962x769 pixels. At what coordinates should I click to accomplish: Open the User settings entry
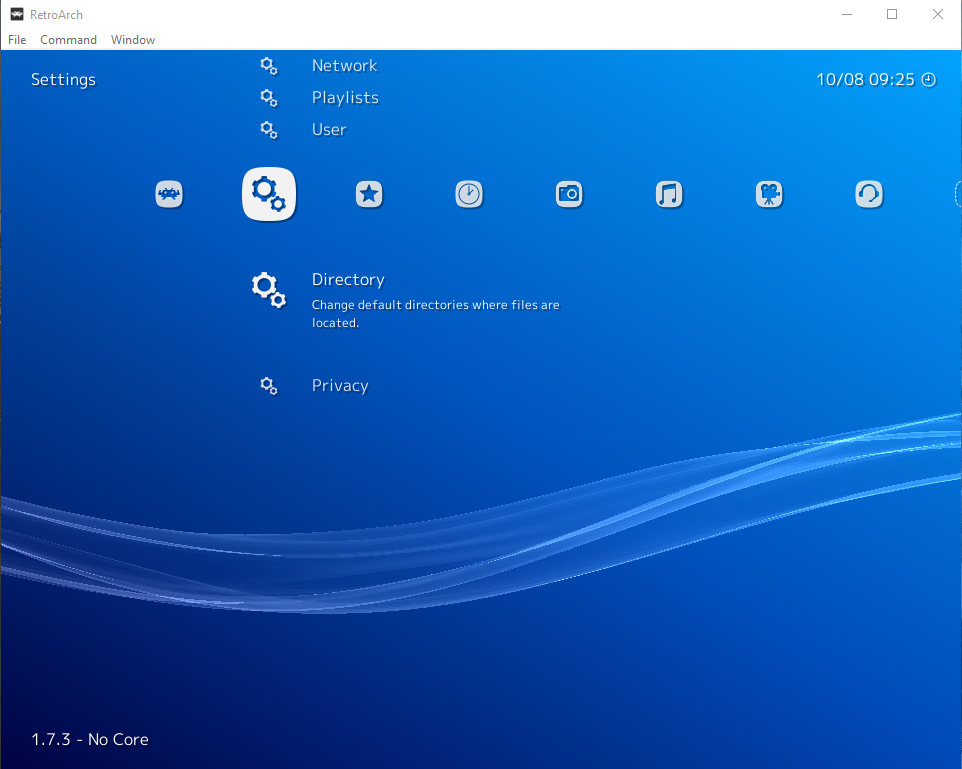click(x=329, y=130)
